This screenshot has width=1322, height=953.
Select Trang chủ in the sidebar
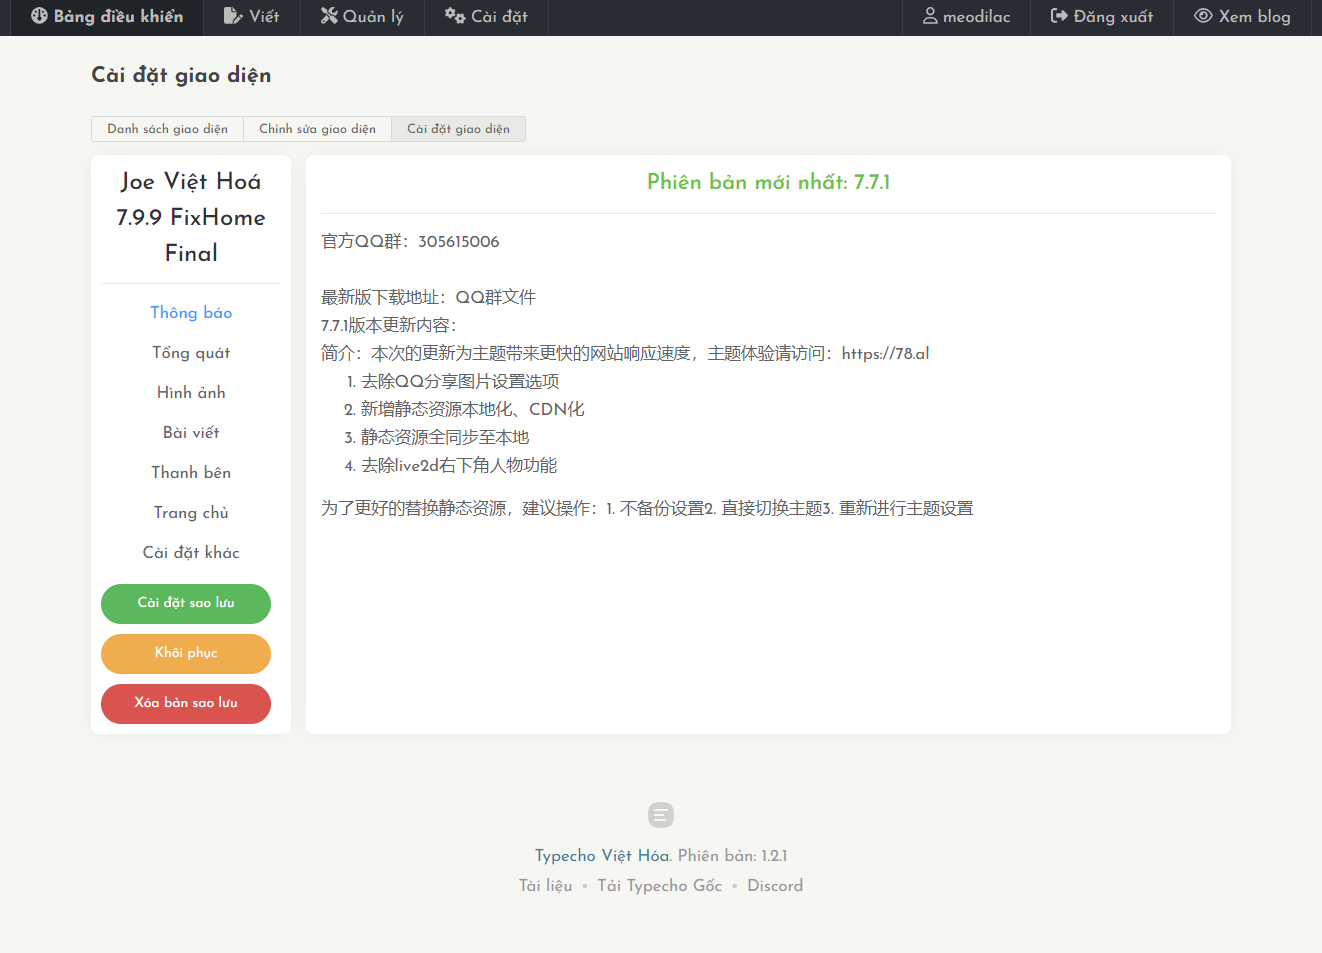tap(191, 513)
